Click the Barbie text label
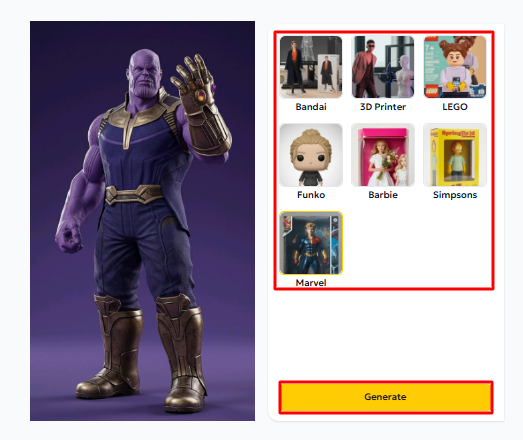The height and width of the screenshot is (440, 523). point(383,195)
